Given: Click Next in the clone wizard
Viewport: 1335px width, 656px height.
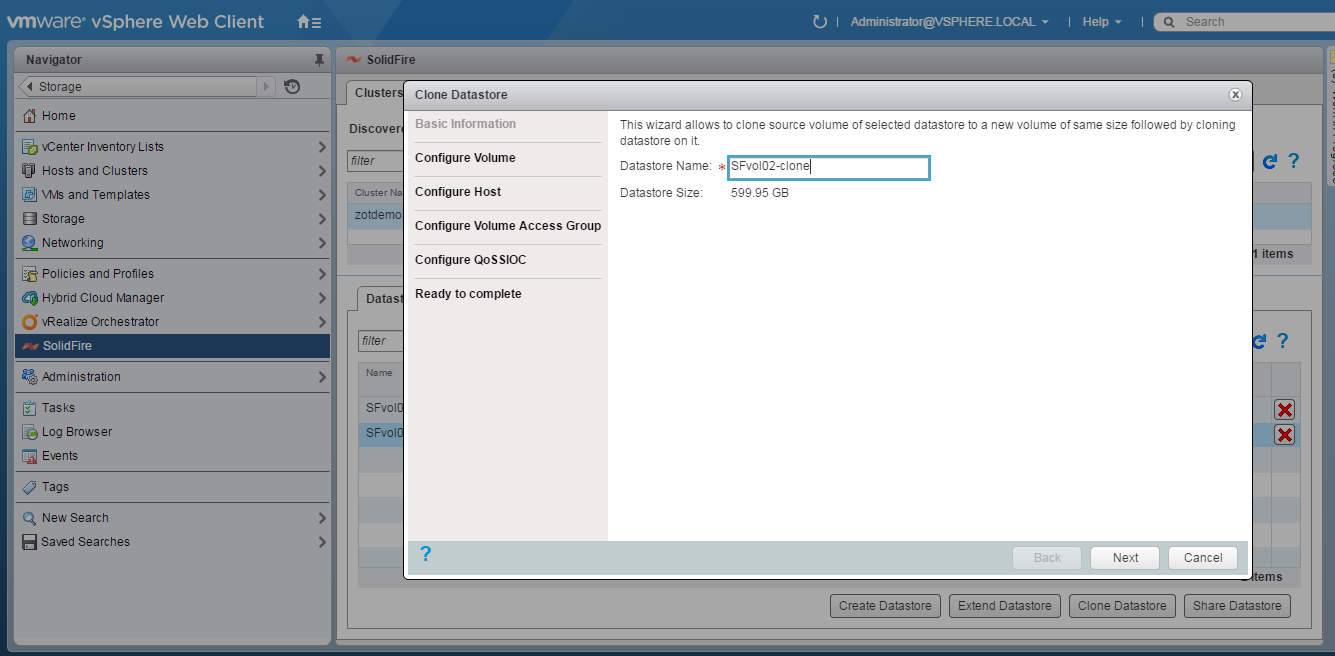Looking at the screenshot, I should (1125, 558).
